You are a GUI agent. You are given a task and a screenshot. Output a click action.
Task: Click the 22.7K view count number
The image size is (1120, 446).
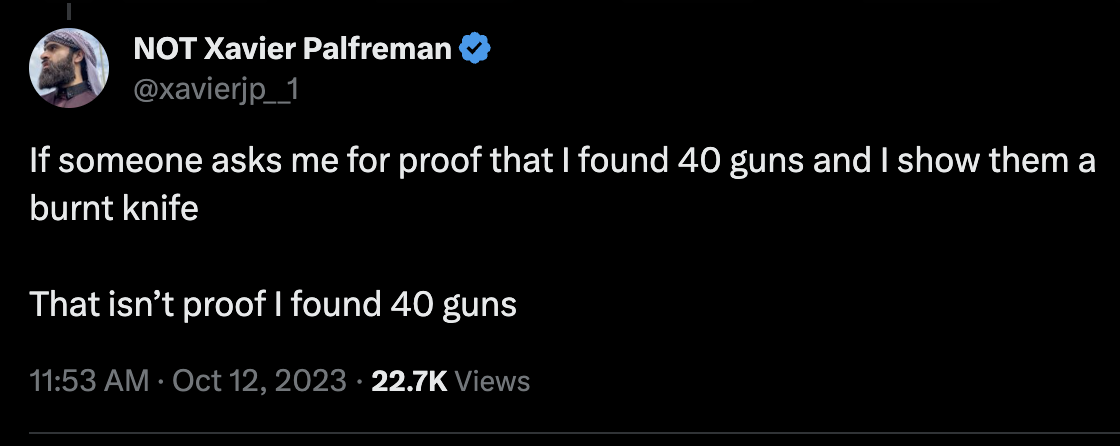coord(409,381)
